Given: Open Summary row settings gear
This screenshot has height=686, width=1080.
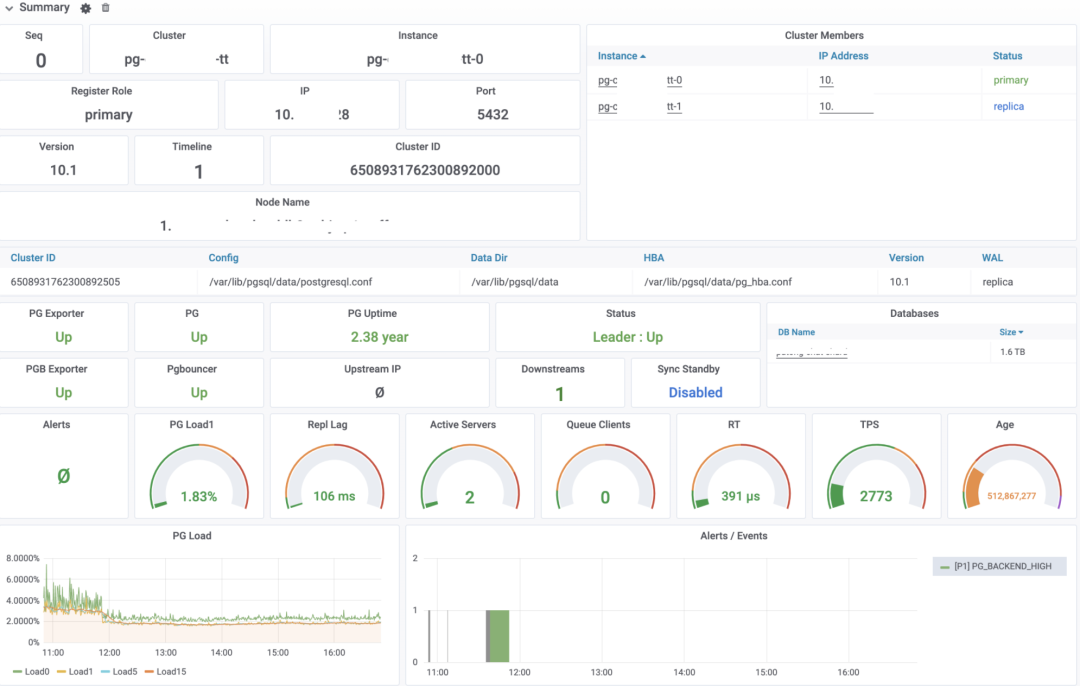Looking at the screenshot, I should tap(86, 8).
